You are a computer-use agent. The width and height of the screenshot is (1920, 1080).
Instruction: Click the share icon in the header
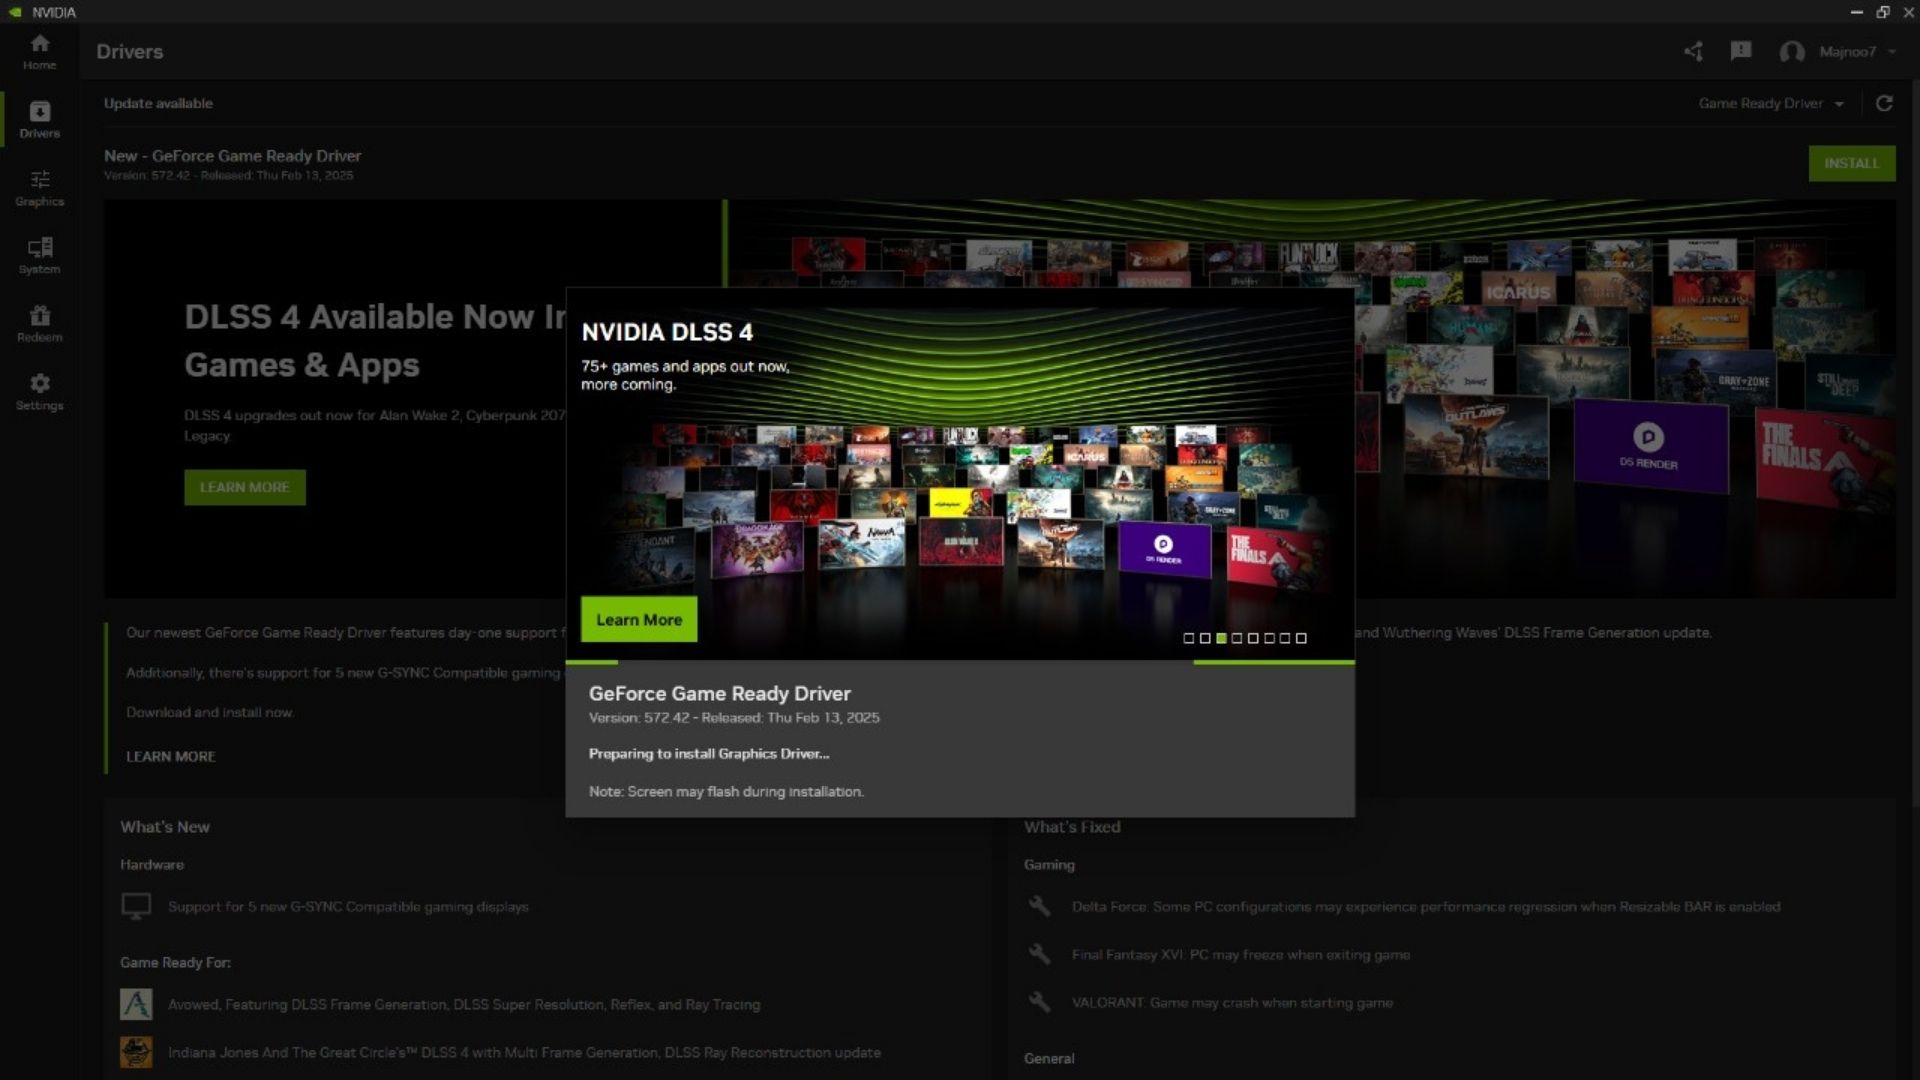coord(1693,51)
